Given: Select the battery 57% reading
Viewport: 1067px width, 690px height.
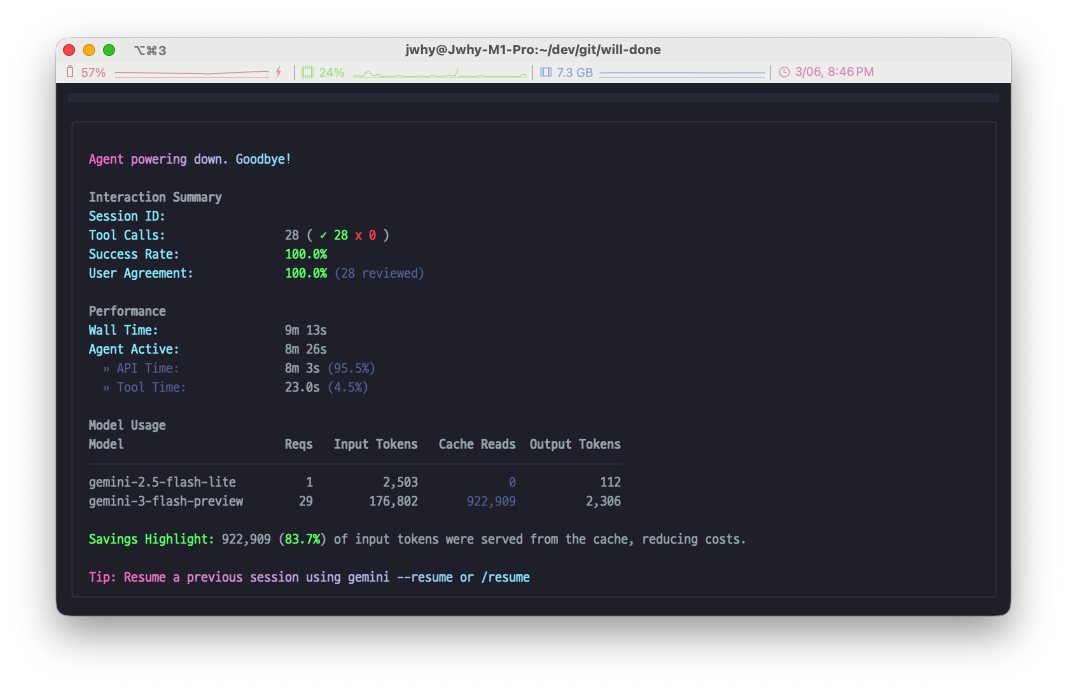Looking at the screenshot, I should point(93,72).
